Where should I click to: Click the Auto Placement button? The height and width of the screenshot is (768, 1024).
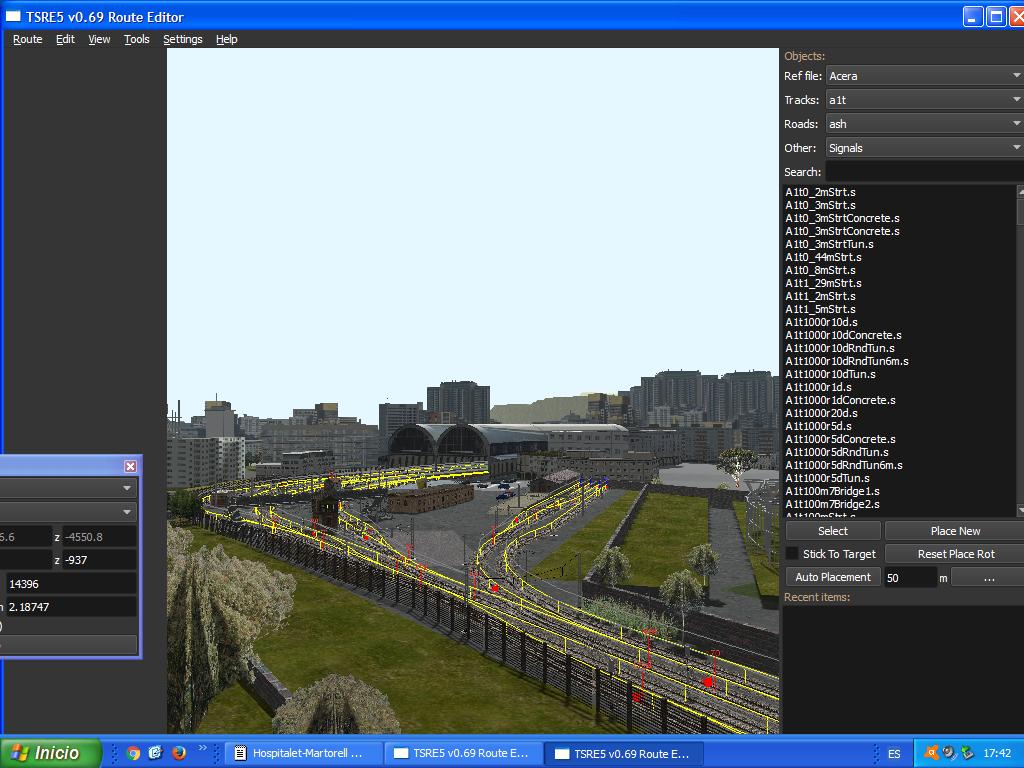click(x=832, y=577)
